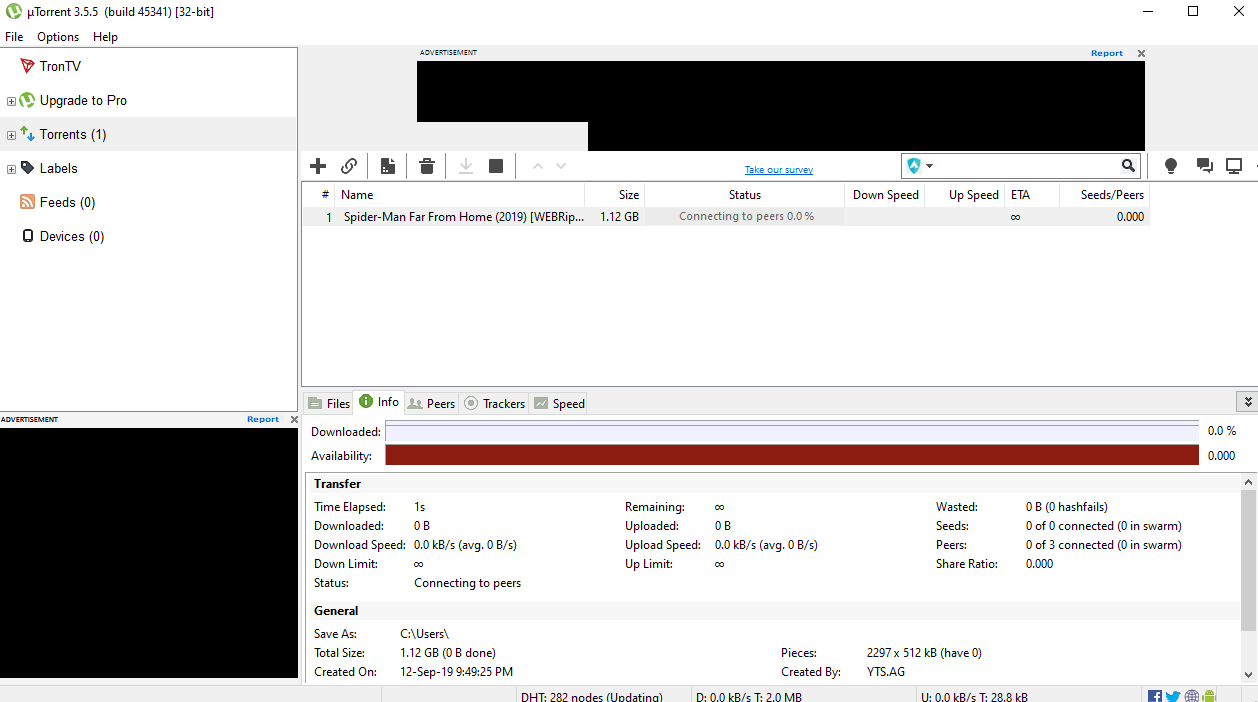Expand the Labels tree node
1258x702 pixels.
(x=12, y=169)
